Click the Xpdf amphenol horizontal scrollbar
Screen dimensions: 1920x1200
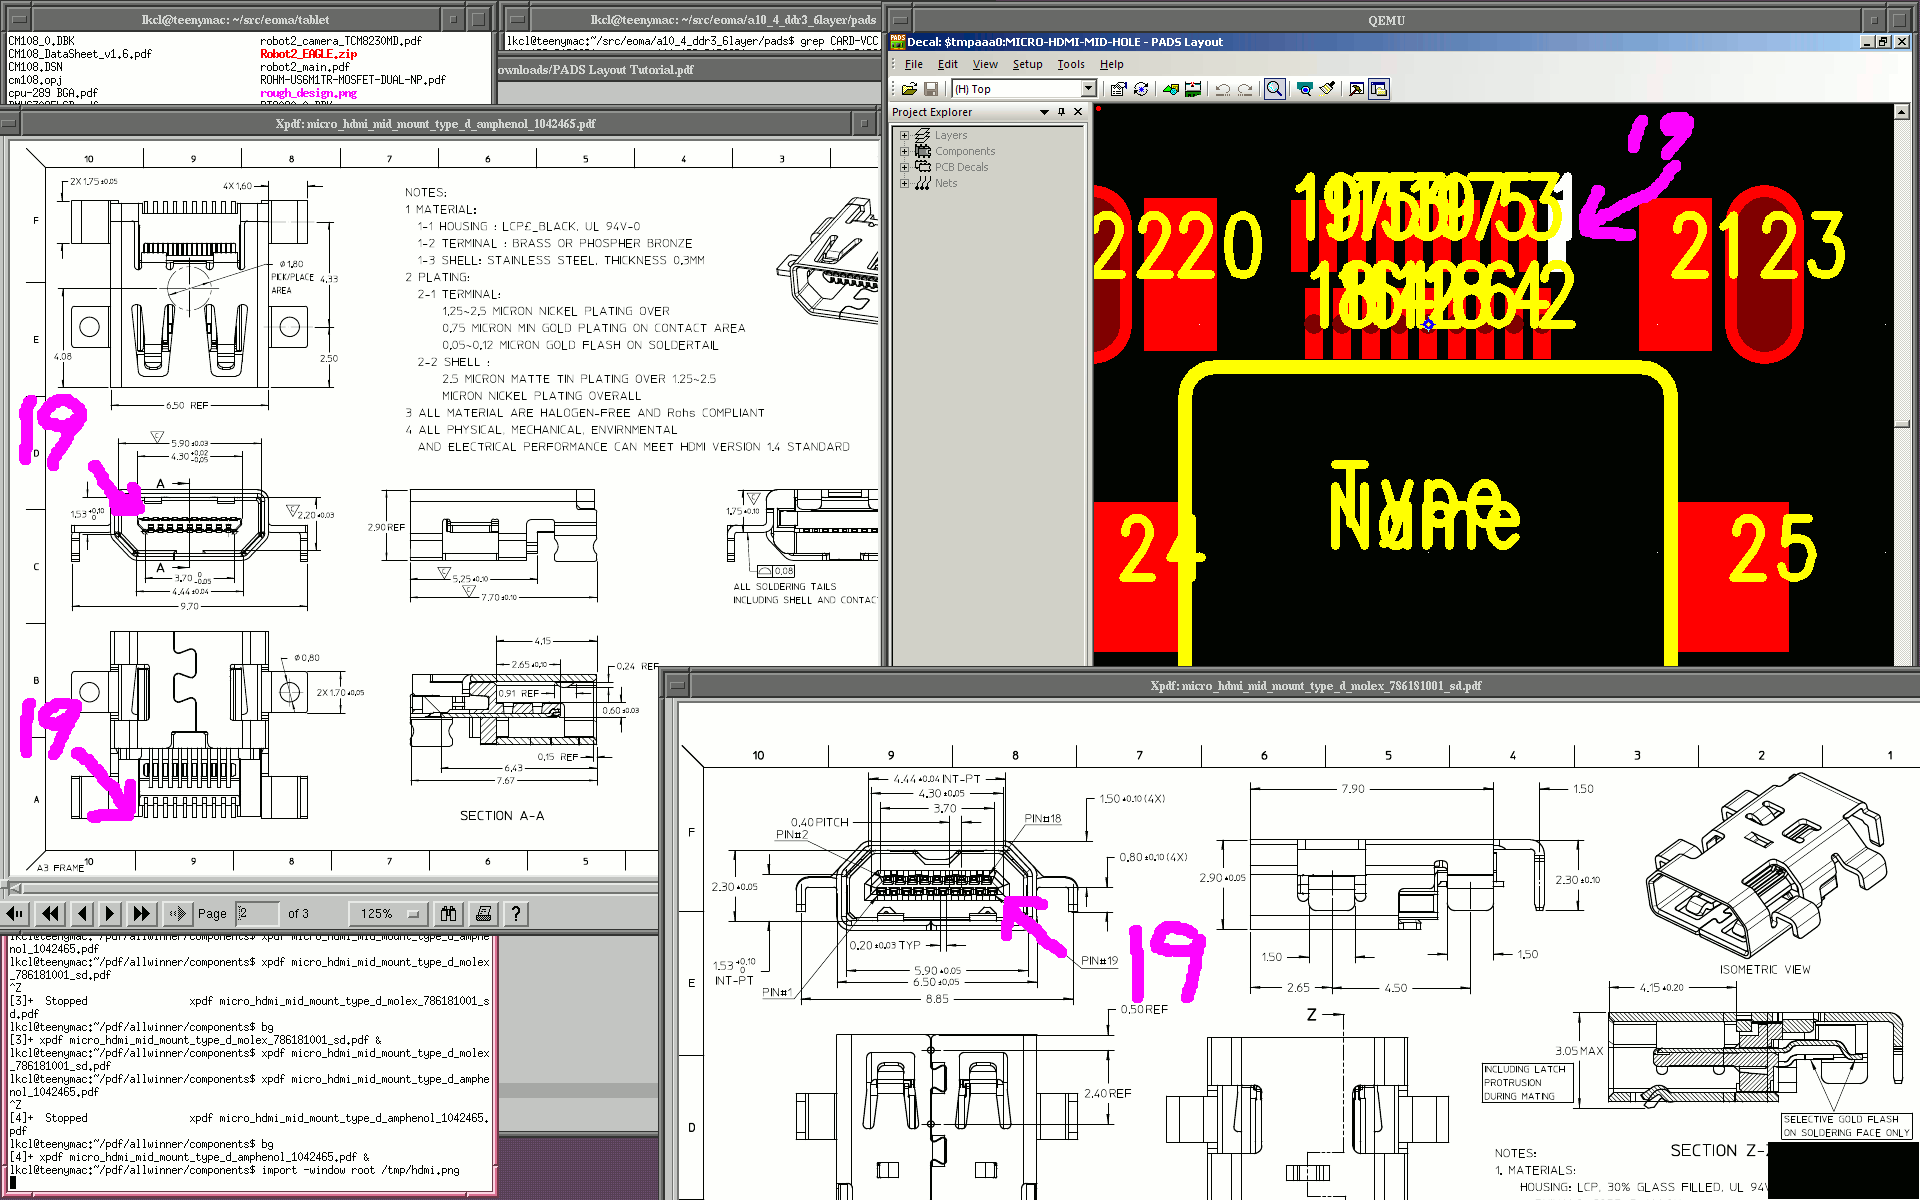pyautogui.click(x=333, y=886)
